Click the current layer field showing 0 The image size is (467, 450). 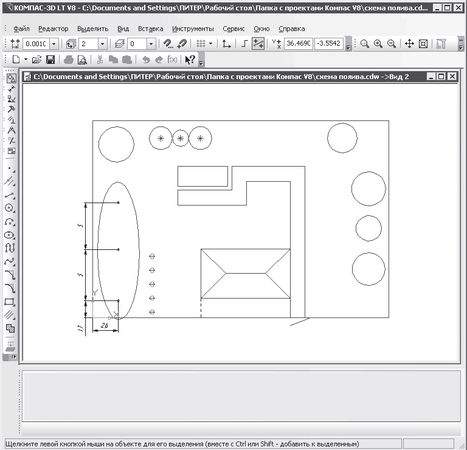pos(137,44)
